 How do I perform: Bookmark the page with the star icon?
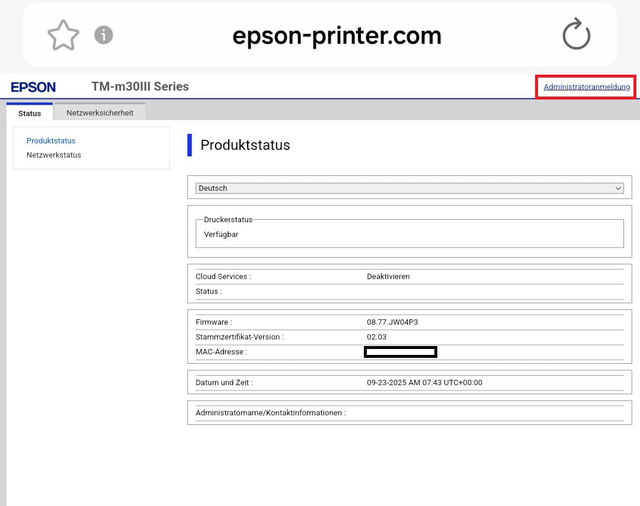tap(63, 35)
